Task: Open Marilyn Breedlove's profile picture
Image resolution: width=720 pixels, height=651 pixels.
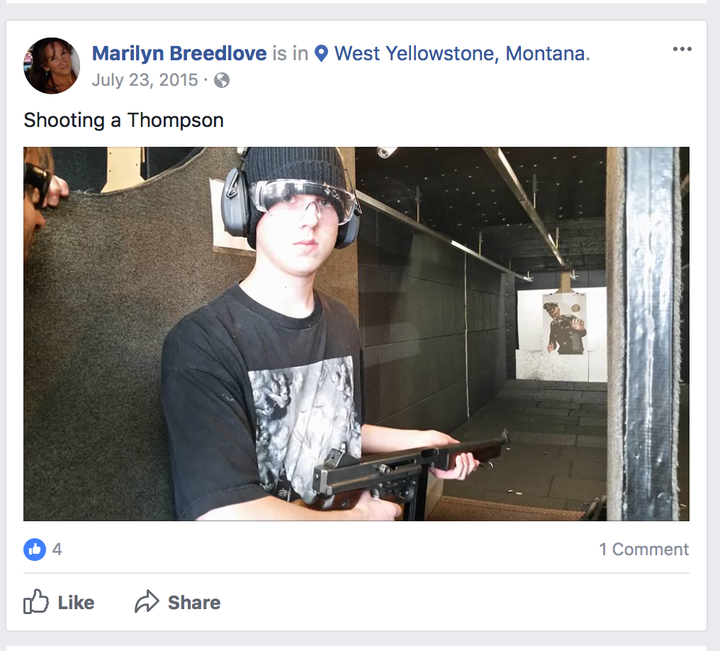Action: [51, 66]
